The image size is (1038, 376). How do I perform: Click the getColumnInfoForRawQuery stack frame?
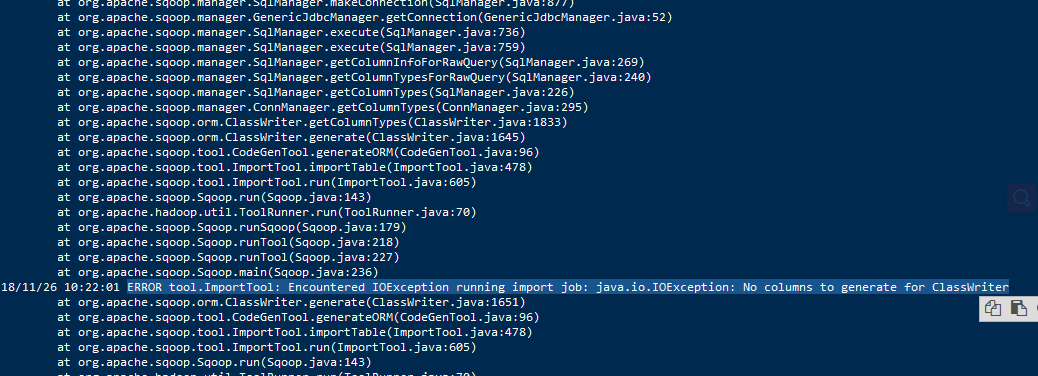pos(351,62)
